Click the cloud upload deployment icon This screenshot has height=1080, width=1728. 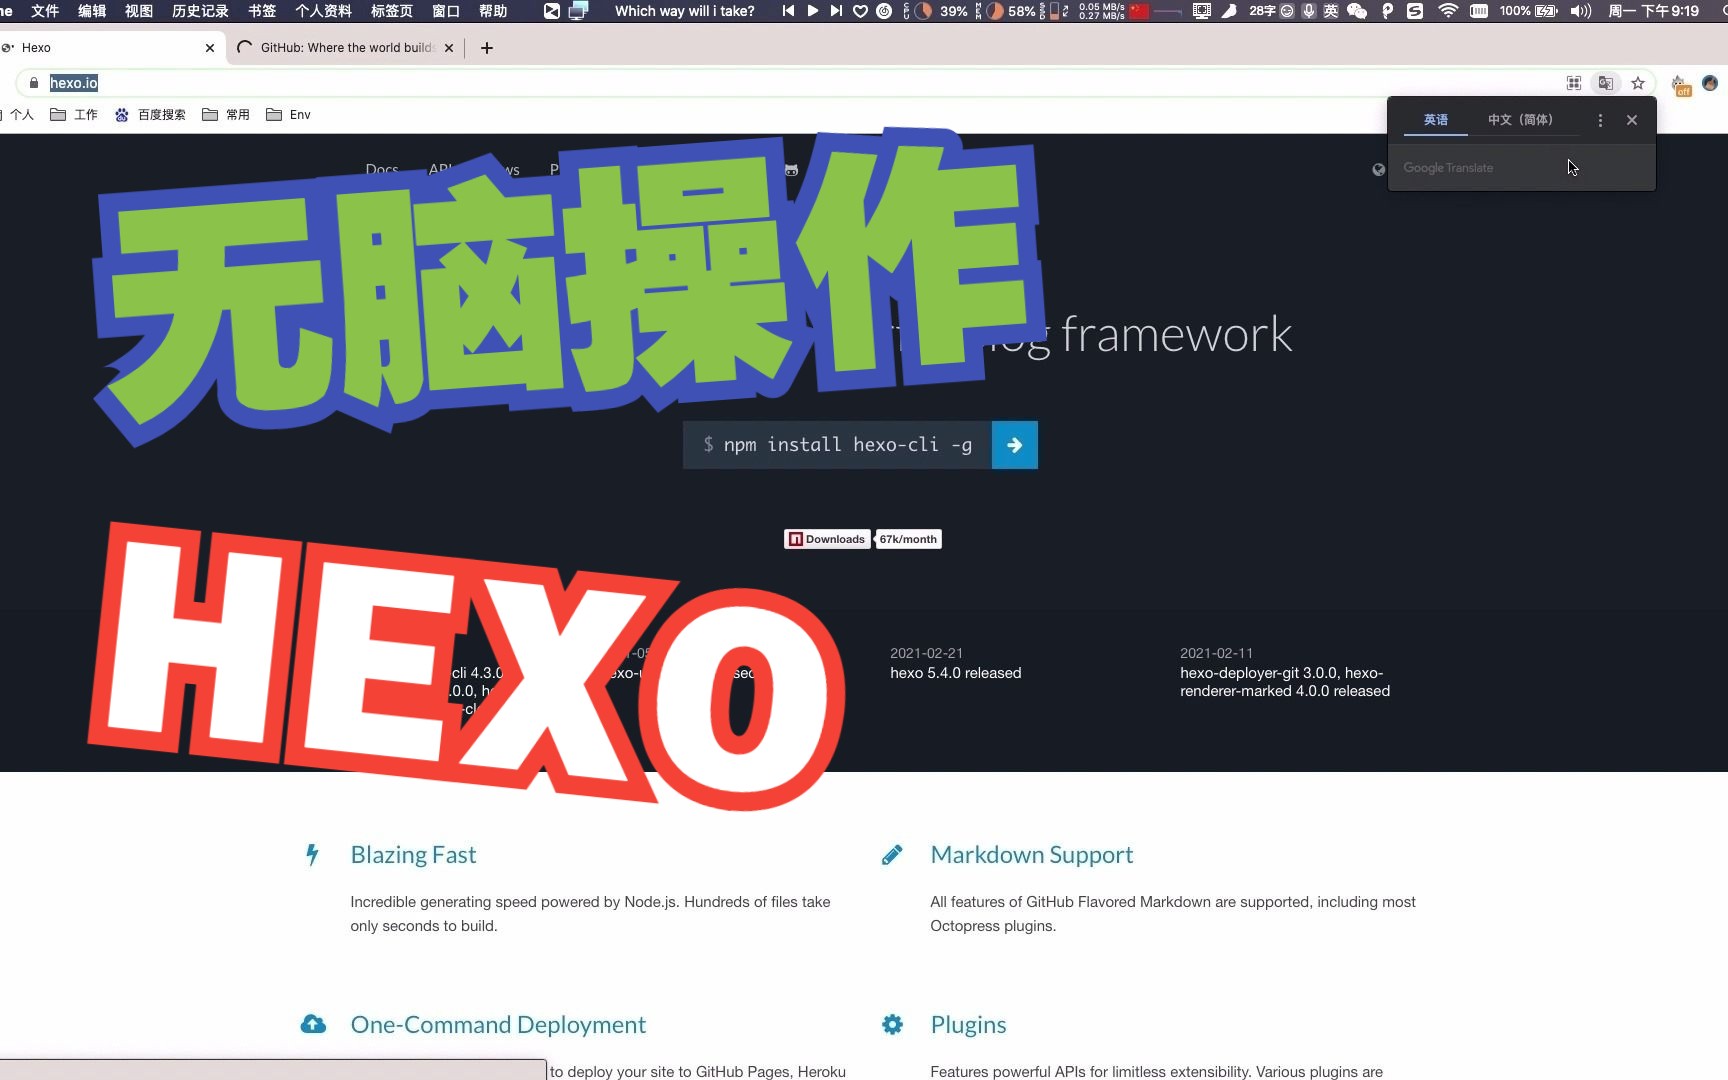pyautogui.click(x=313, y=1024)
